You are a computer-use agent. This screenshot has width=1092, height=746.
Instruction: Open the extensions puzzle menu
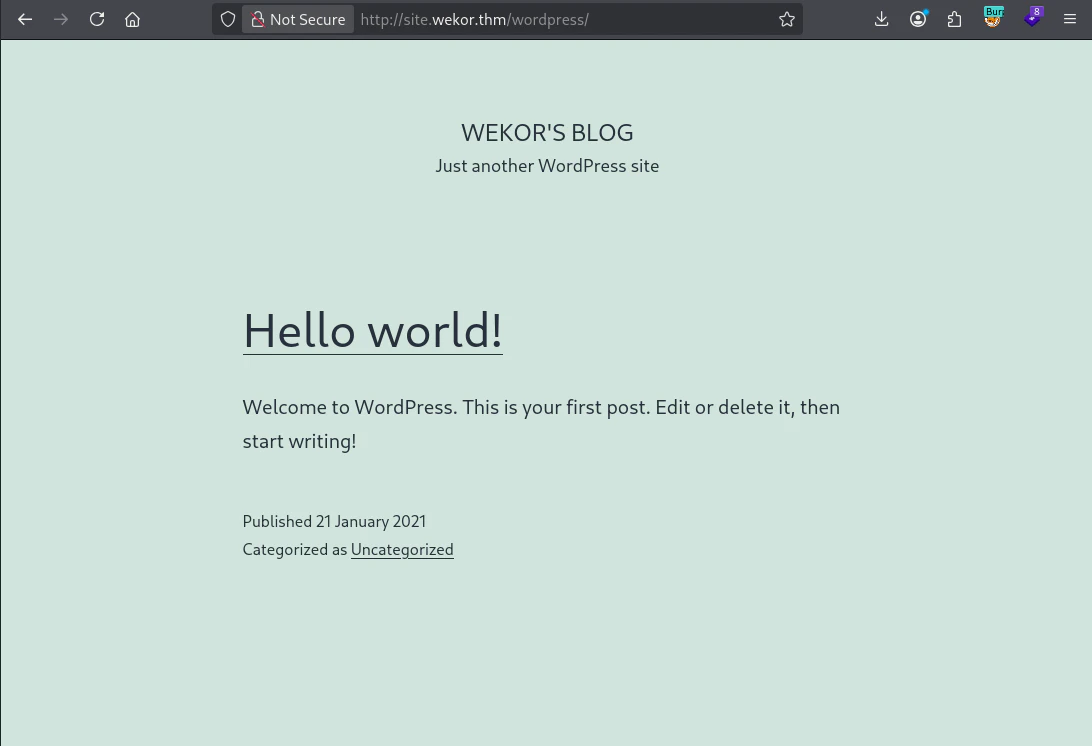coord(955,20)
